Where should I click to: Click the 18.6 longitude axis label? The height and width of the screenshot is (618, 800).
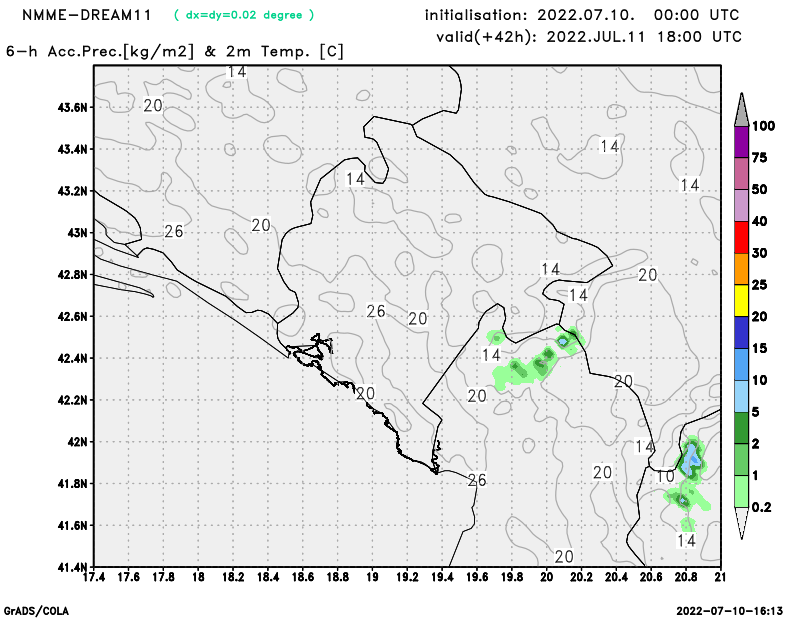click(303, 577)
